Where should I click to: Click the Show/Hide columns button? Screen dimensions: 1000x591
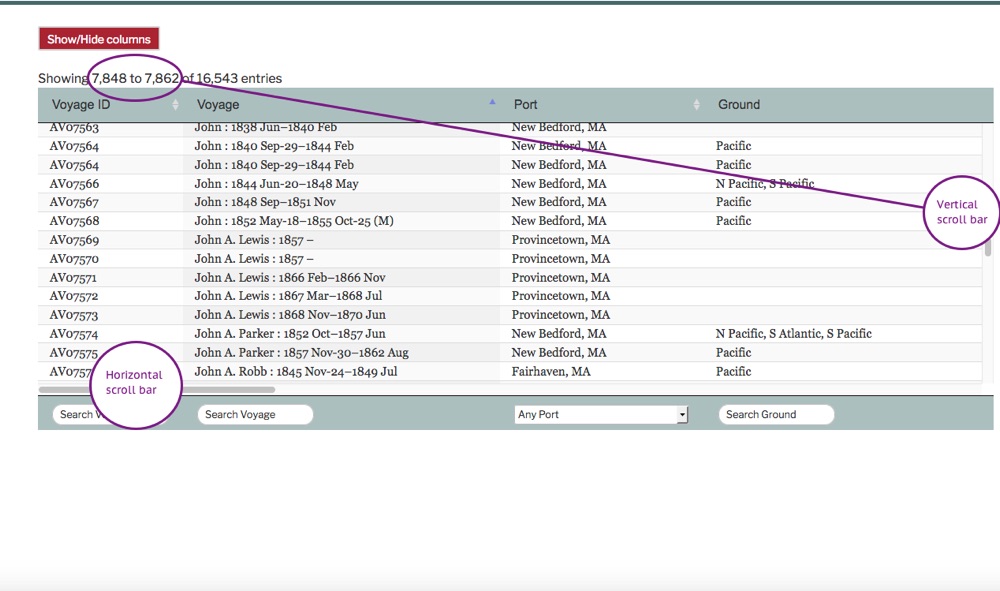pos(99,39)
